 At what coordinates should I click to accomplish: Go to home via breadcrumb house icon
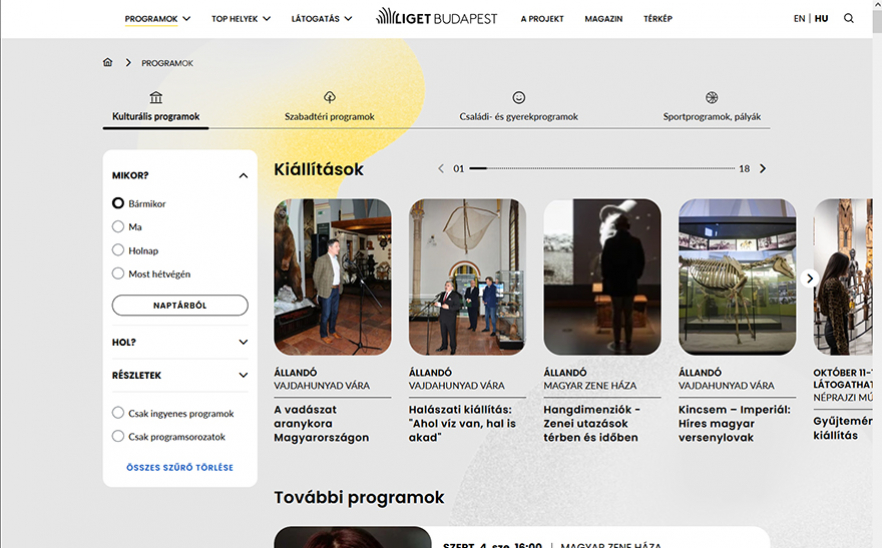point(107,62)
